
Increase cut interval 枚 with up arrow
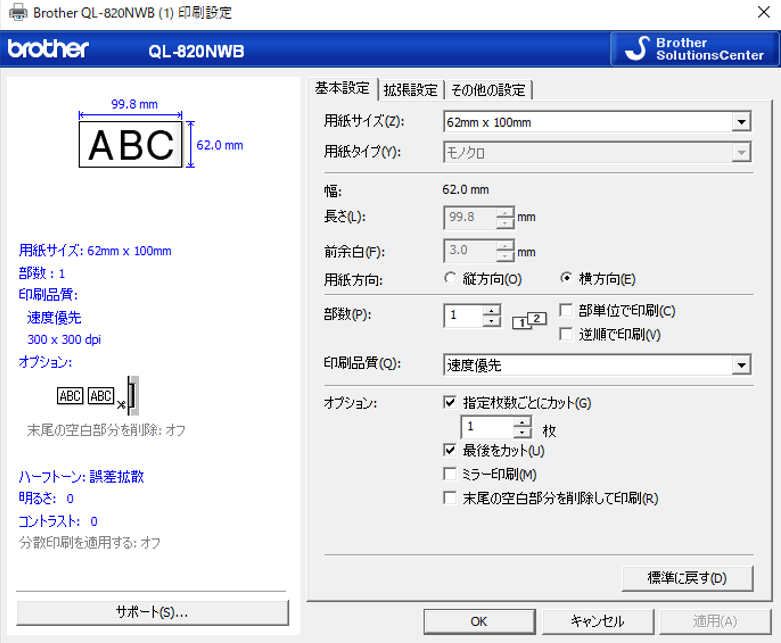coord(522,422)
